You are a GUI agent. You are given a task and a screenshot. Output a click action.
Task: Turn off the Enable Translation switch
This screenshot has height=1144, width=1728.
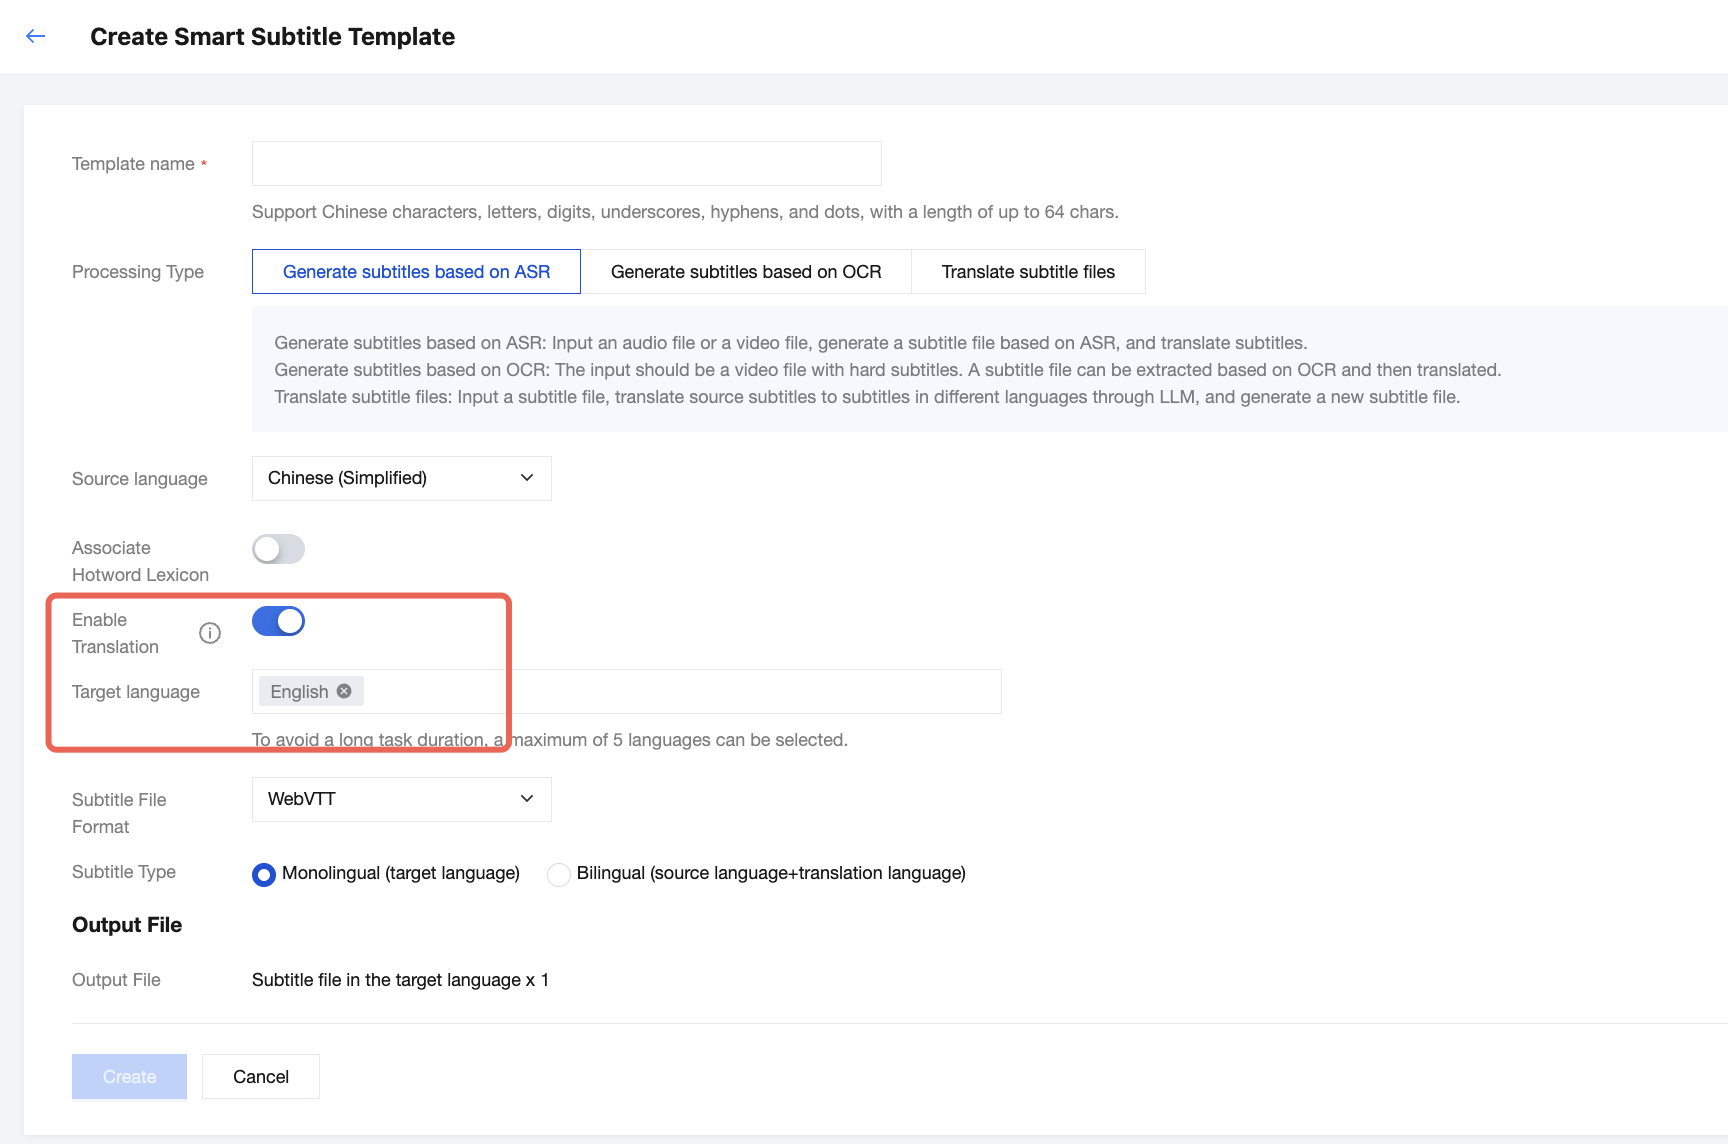click(278, 621)
